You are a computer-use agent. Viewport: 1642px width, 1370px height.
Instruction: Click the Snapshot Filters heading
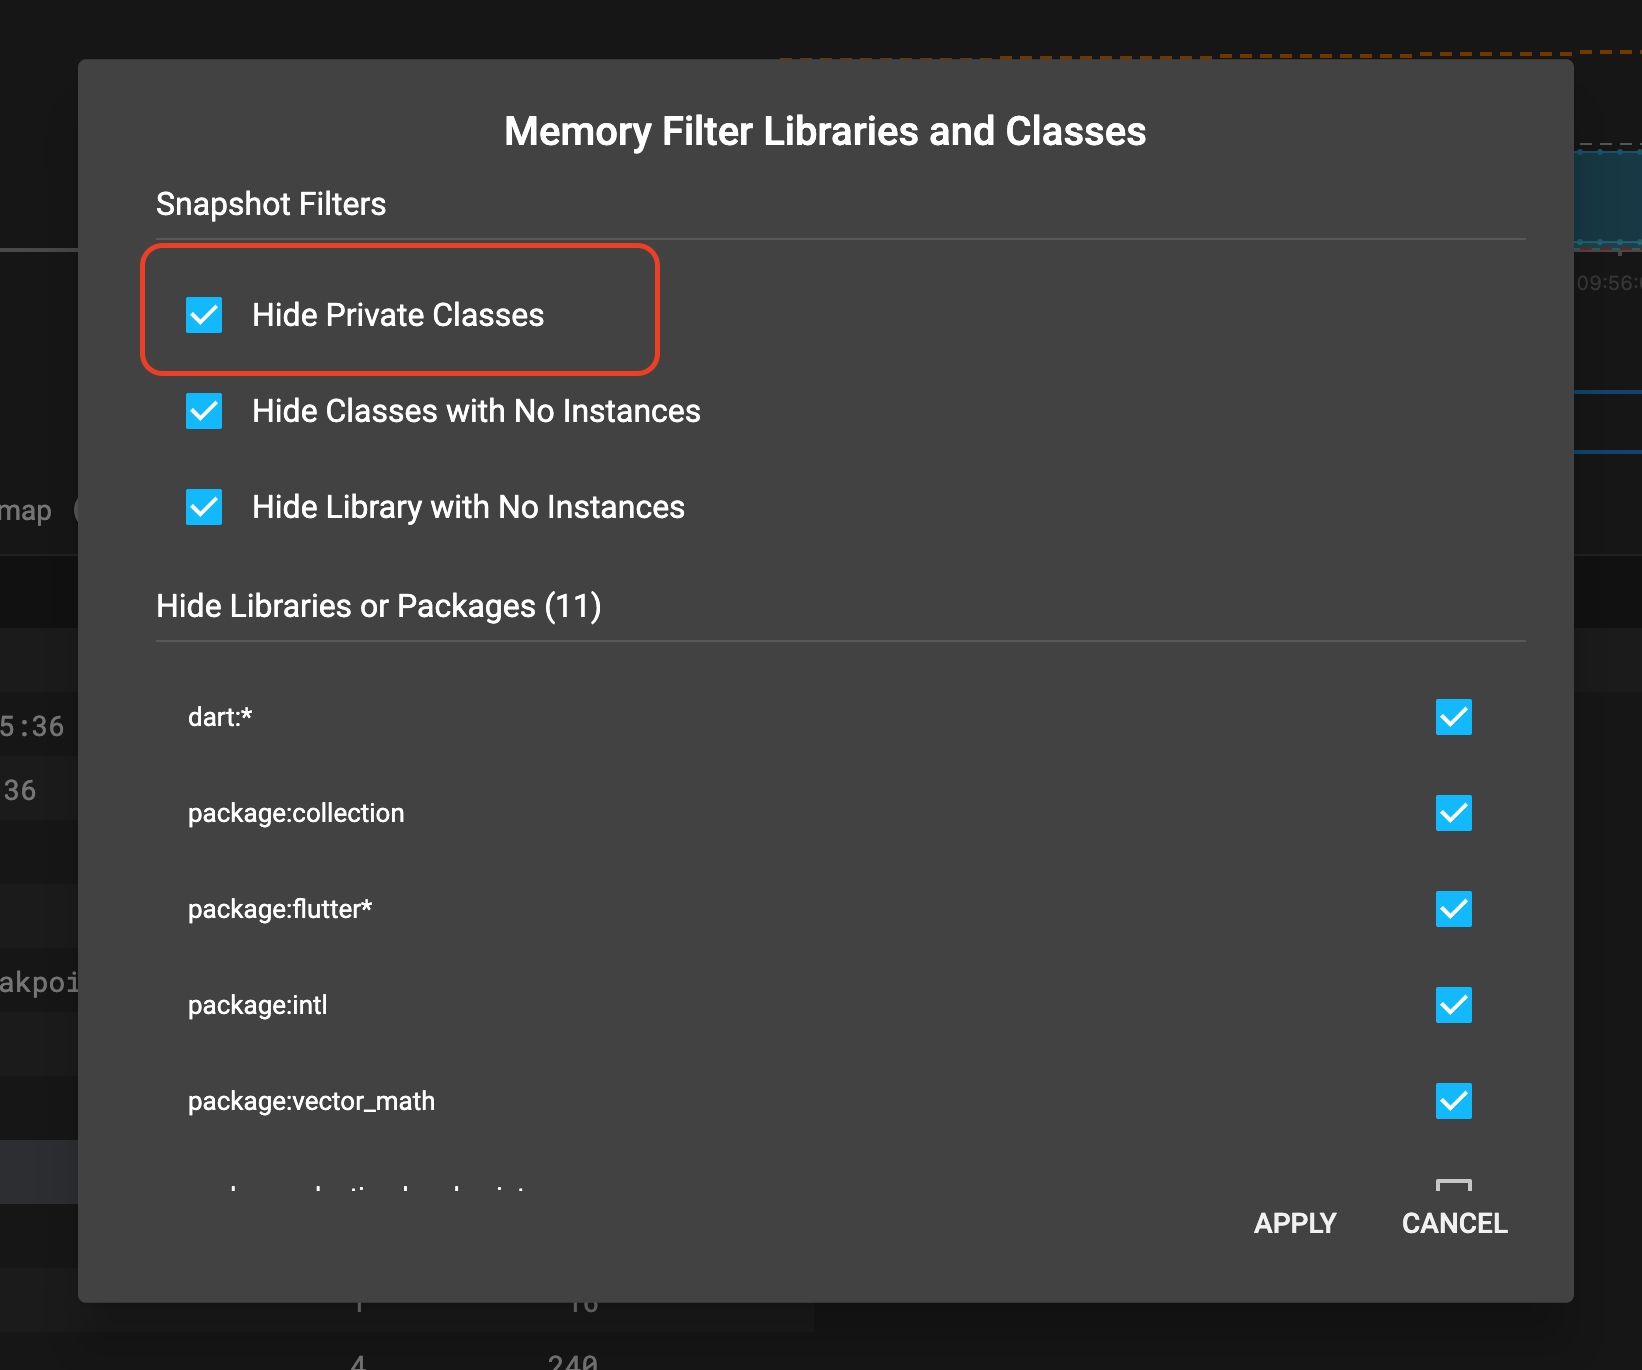click(x=271, y=204)
